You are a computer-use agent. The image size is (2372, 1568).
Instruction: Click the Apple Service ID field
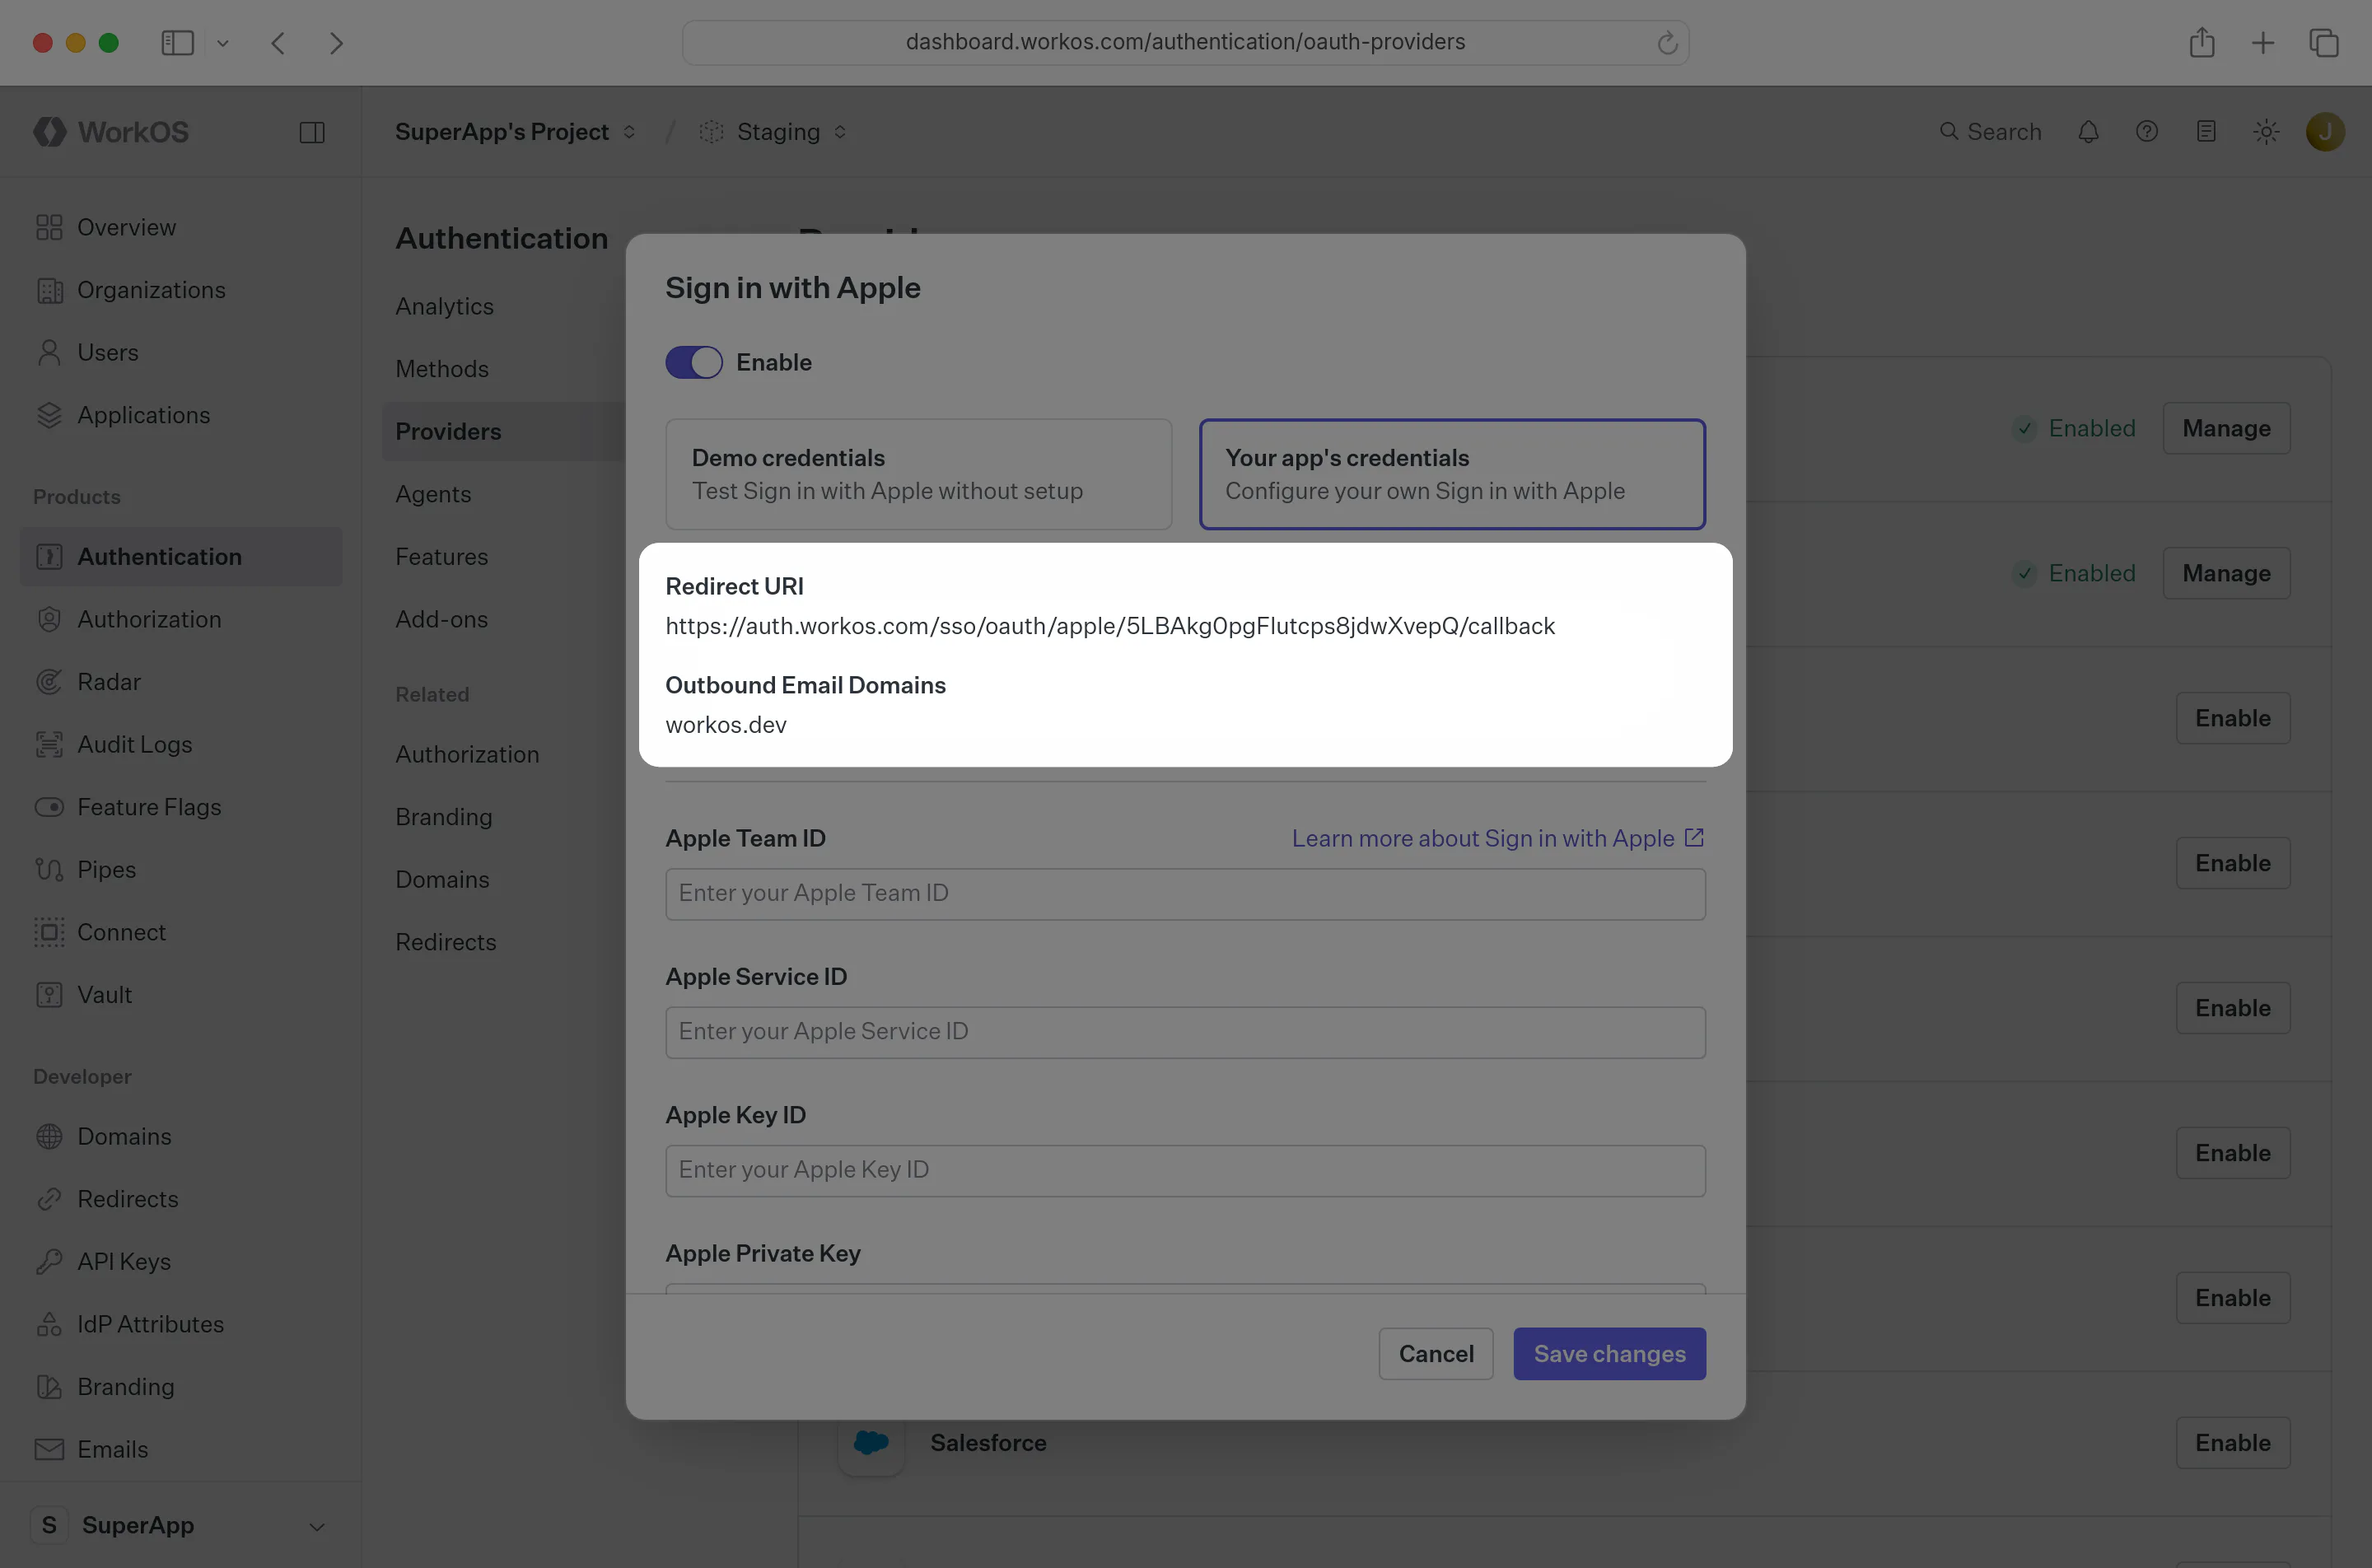pos(1185,1031)
